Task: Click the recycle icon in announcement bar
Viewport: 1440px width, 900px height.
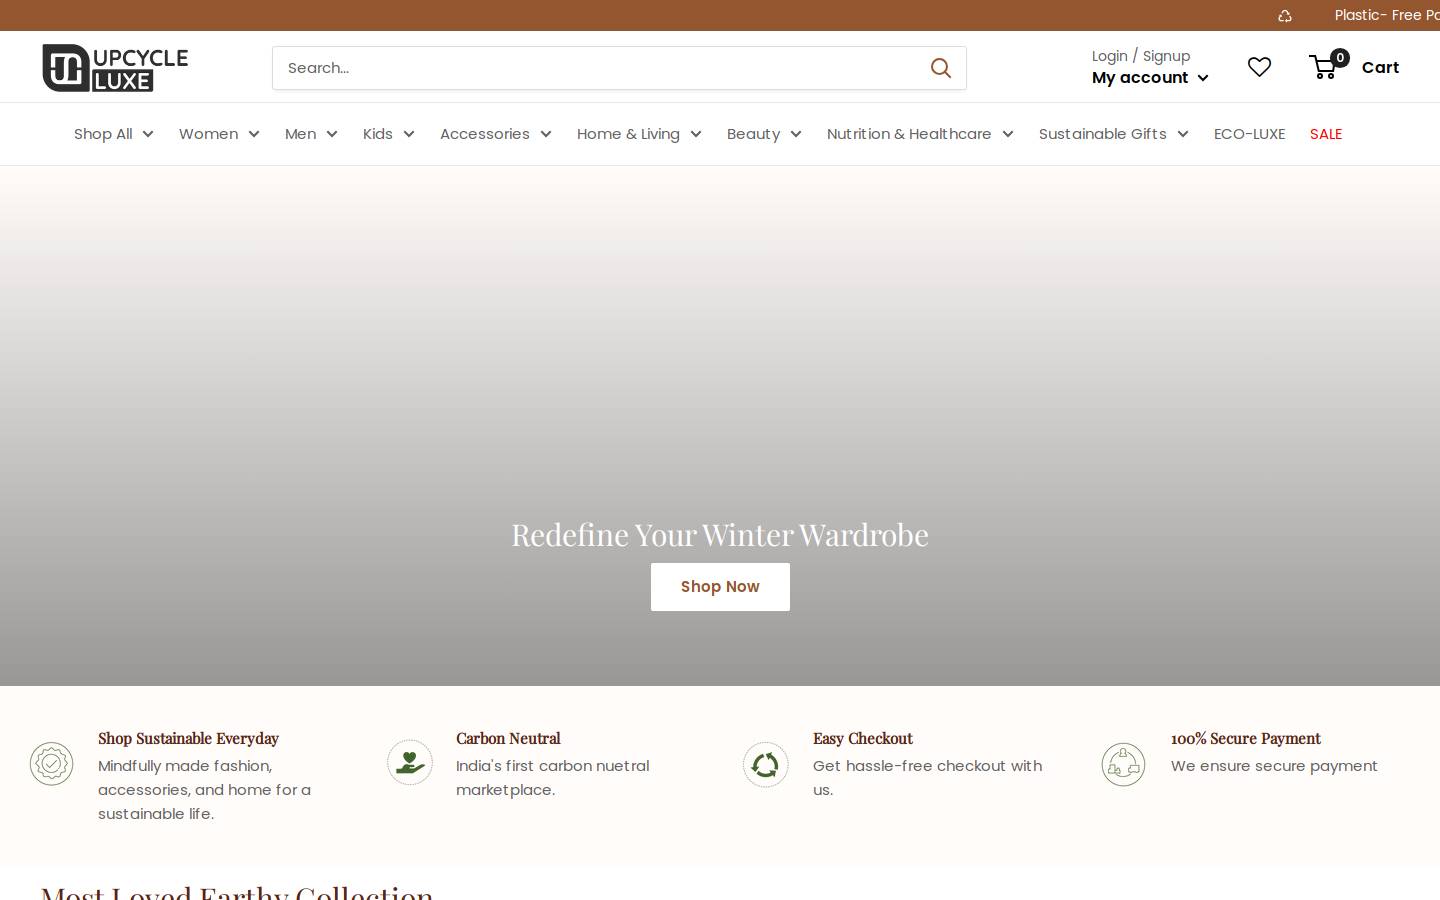Action: click(x=1285, y=16)
